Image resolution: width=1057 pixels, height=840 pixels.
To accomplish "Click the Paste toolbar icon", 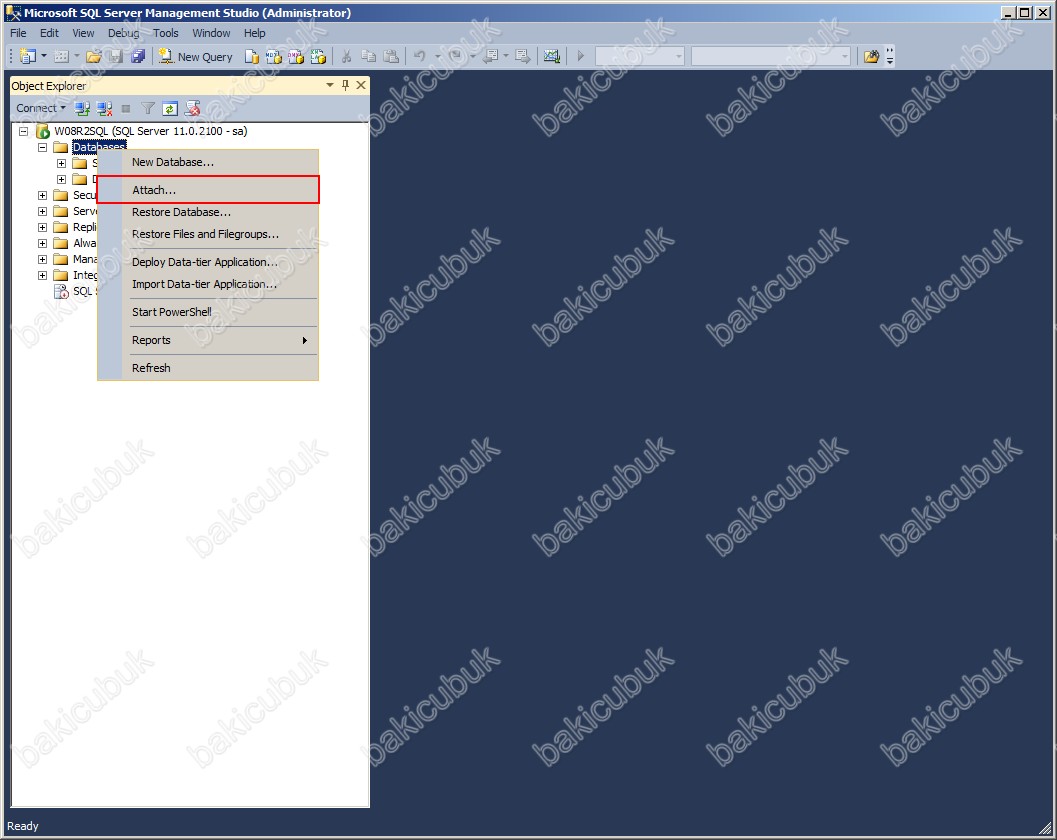I will [391, 57].
